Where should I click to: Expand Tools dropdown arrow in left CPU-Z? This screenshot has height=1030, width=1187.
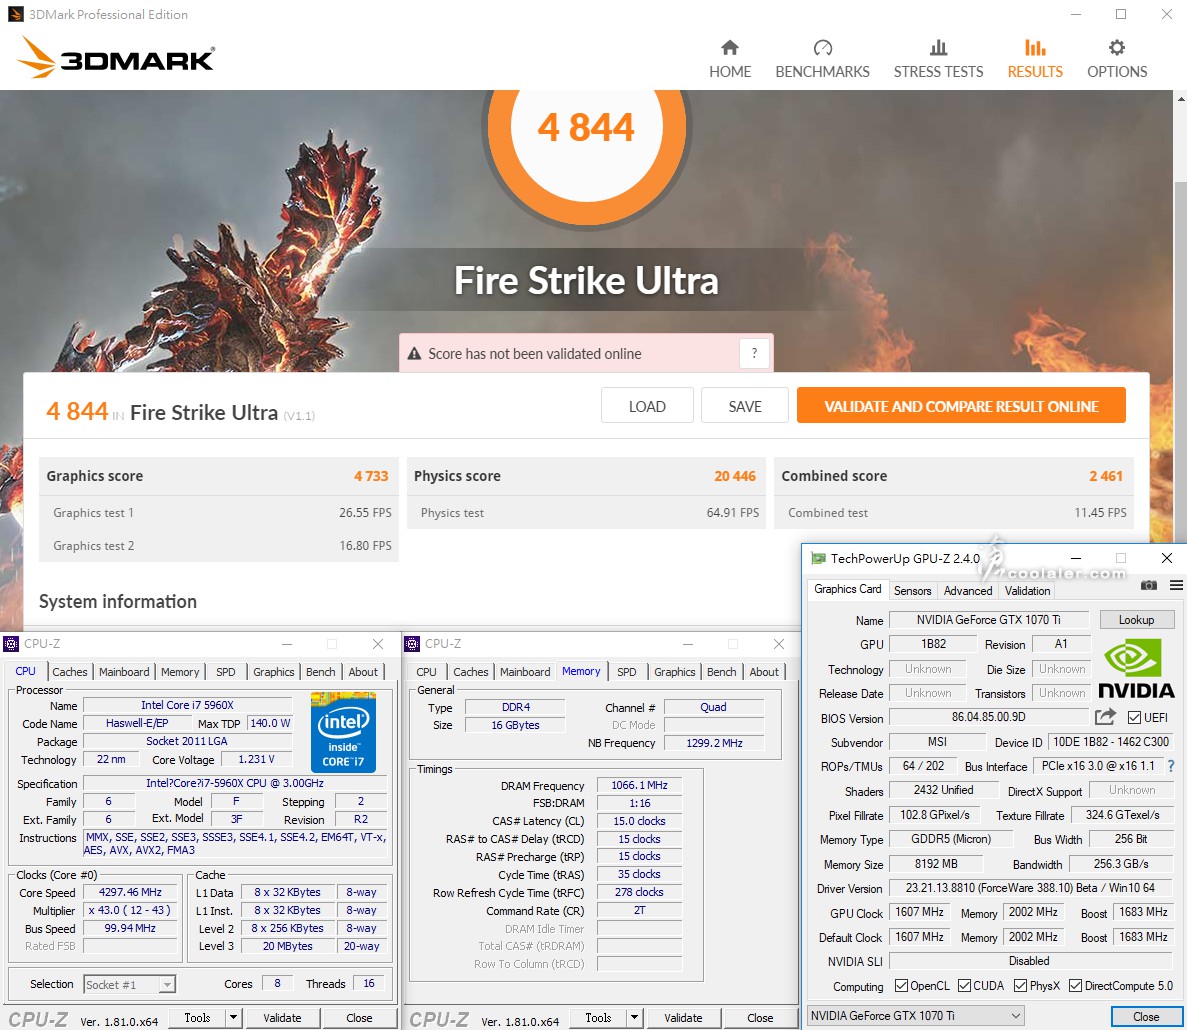(233, 1018)
